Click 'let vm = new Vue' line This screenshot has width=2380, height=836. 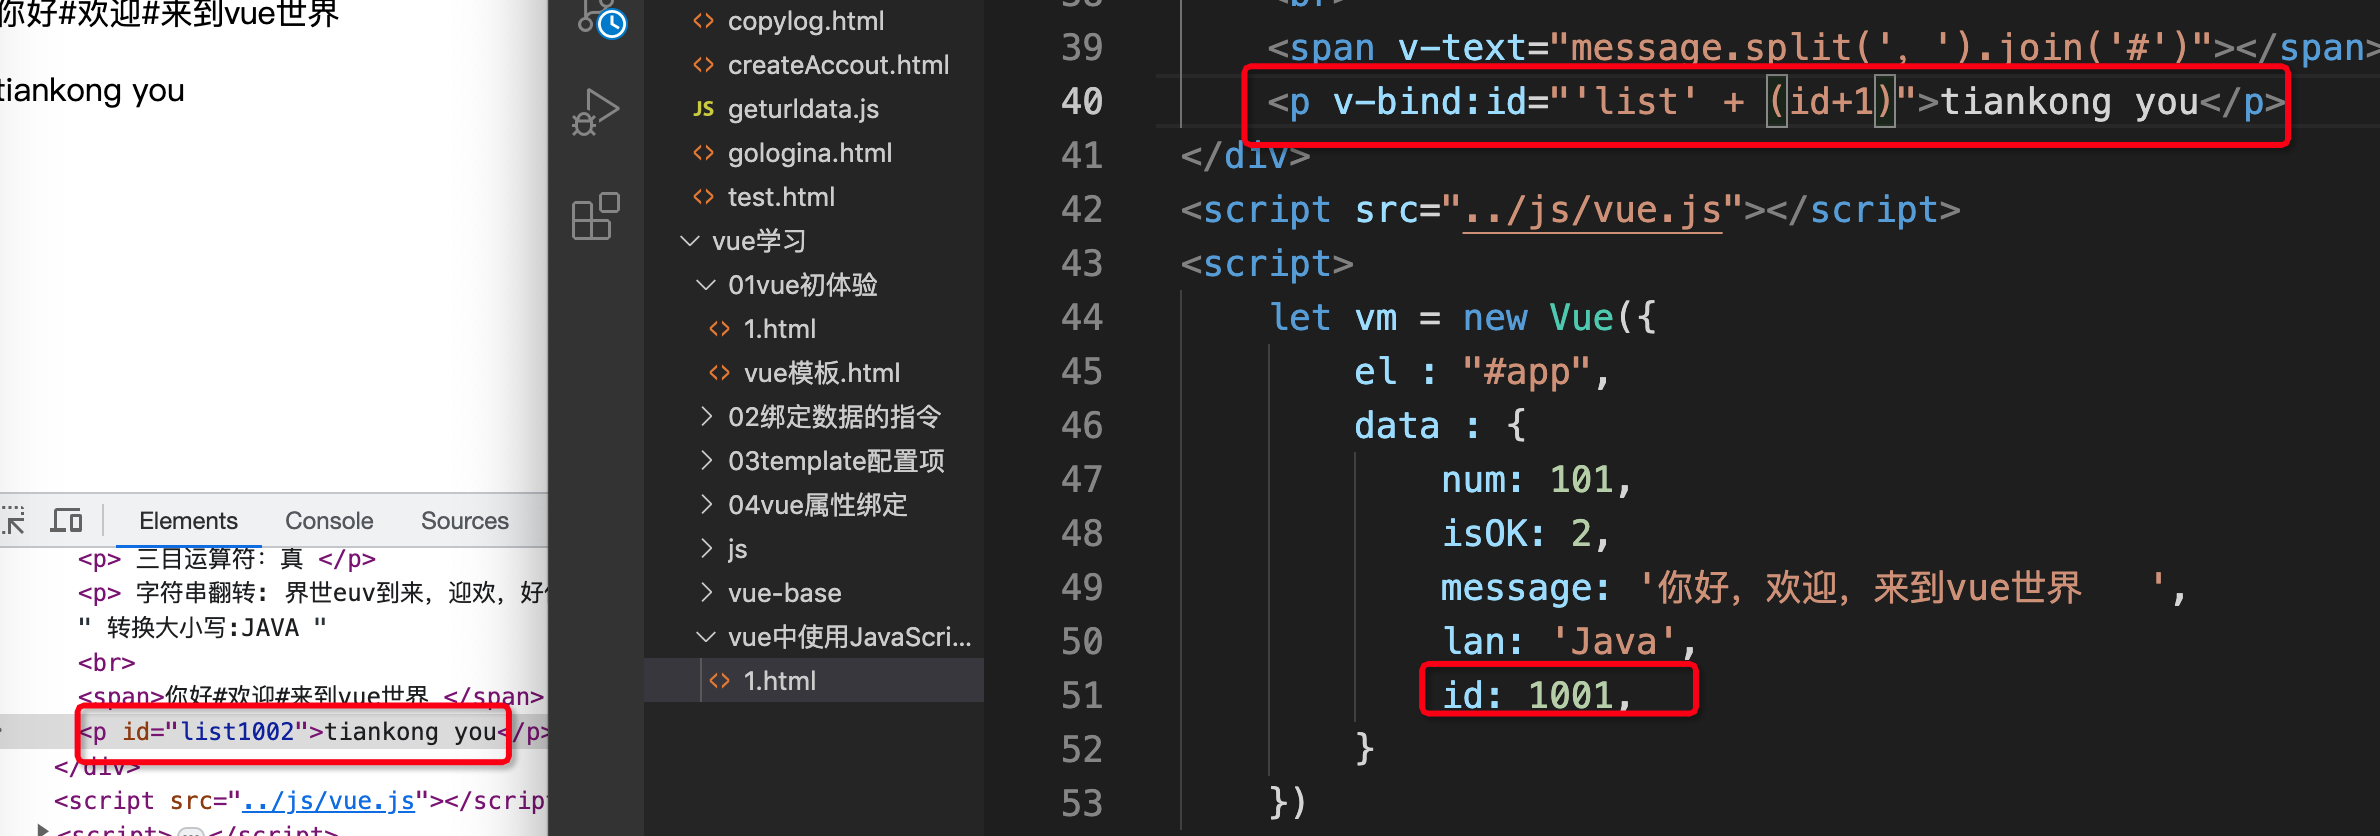coord(1462,318)
